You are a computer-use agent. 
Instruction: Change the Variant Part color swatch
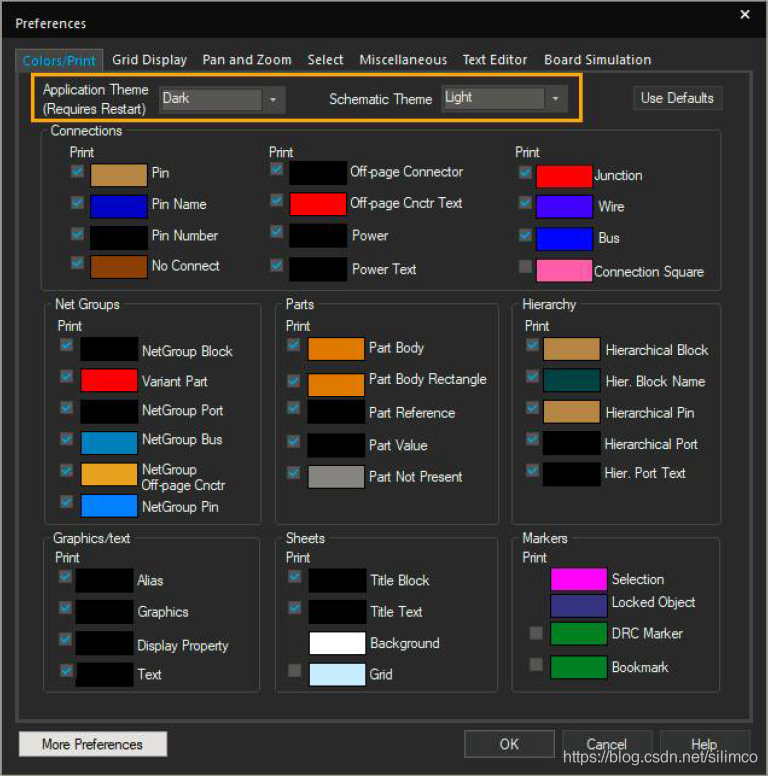coord(109,381)
